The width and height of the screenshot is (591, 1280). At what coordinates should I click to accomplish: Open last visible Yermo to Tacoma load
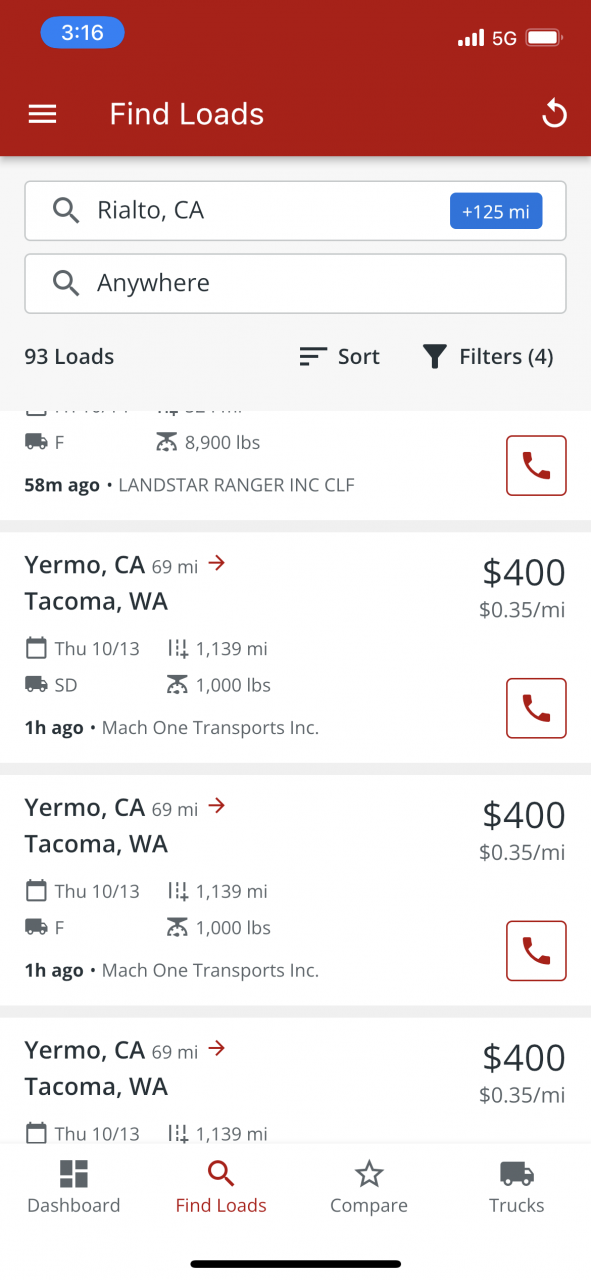tap(296, 1081)
